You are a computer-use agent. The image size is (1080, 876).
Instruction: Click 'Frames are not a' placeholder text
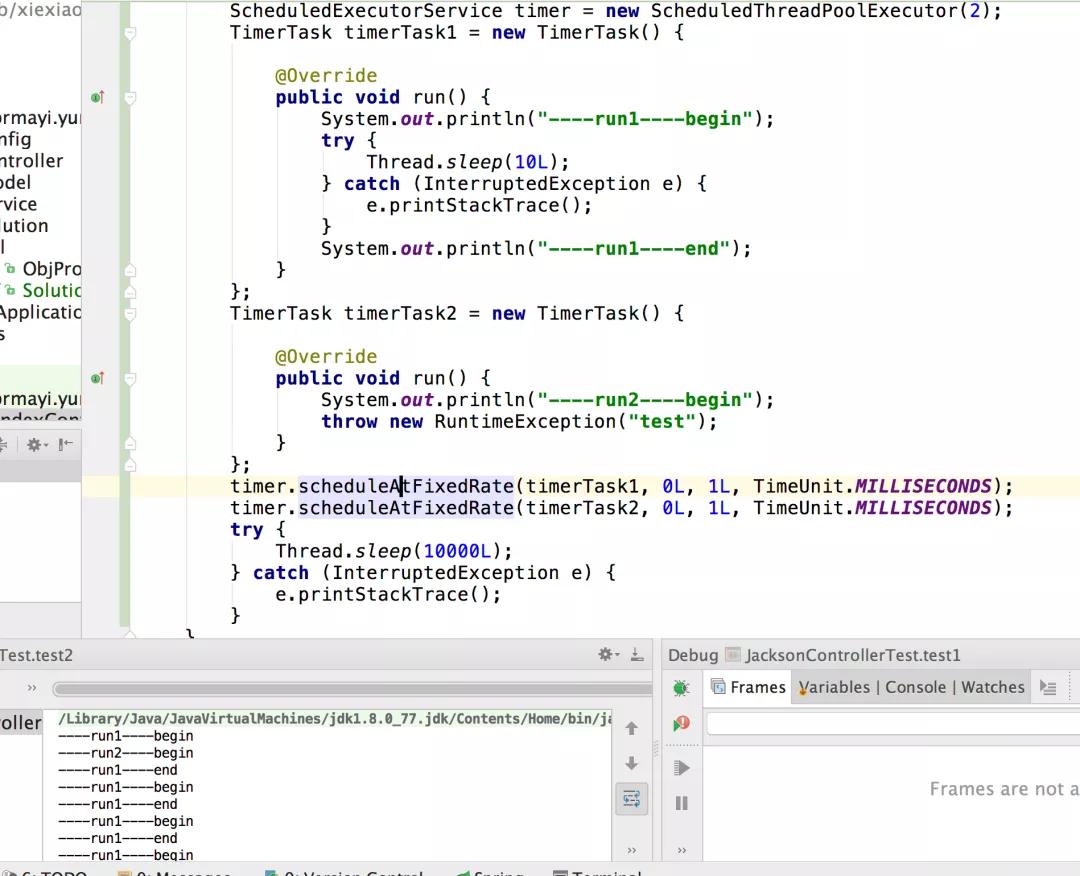coord(1004,789)
